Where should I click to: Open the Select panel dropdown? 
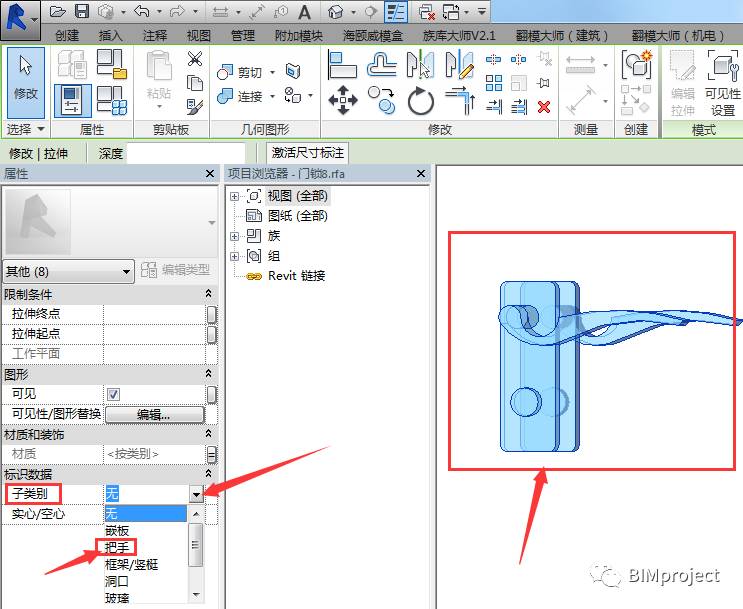click(26, 129)
